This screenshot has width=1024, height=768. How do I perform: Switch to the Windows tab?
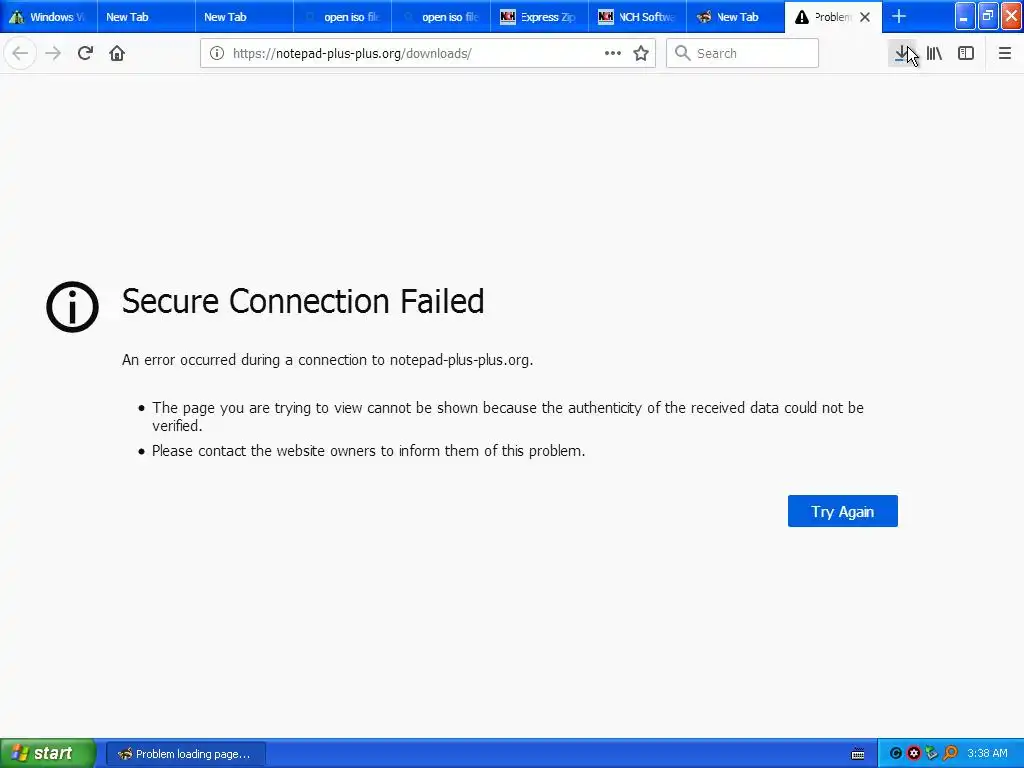pyautogui.click(x=45, y=17)
